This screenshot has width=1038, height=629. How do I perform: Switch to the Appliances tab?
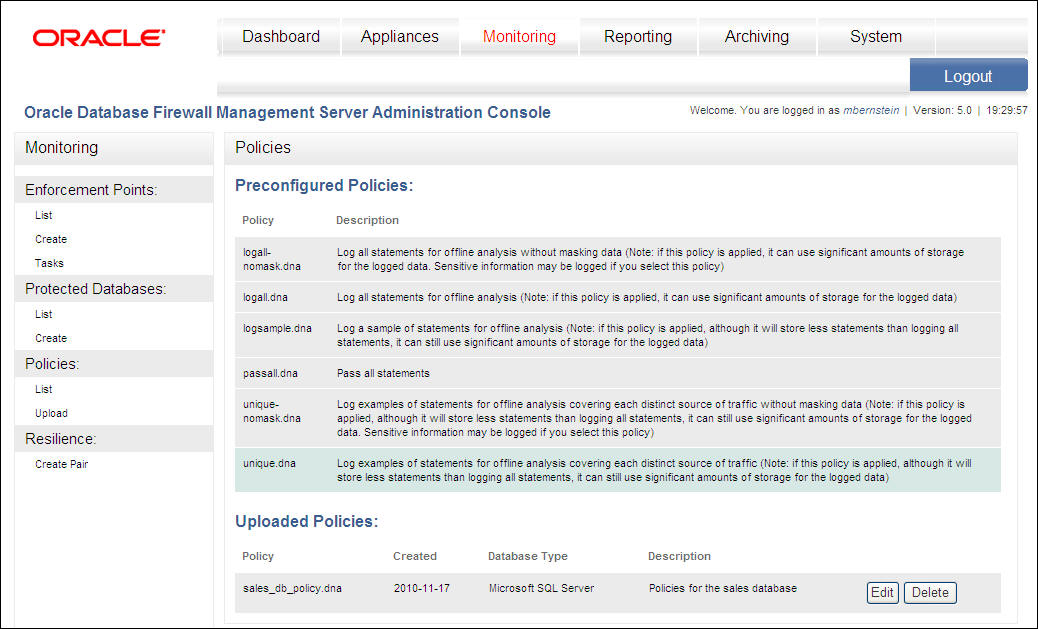coord(400,36)
